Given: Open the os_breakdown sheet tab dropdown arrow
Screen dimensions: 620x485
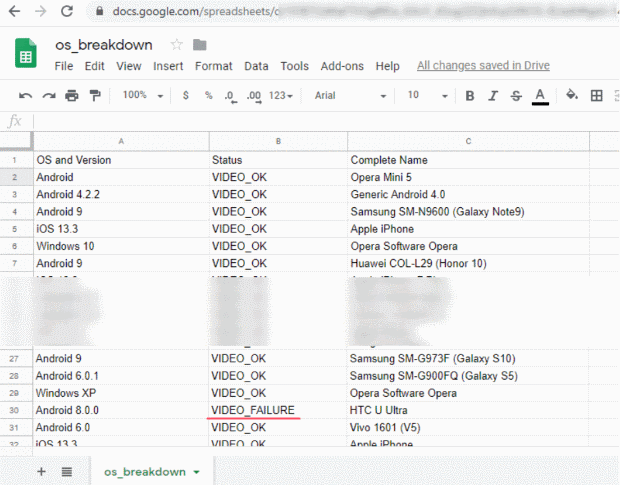Looking at the screenshot, I should (x=197, y=472).
